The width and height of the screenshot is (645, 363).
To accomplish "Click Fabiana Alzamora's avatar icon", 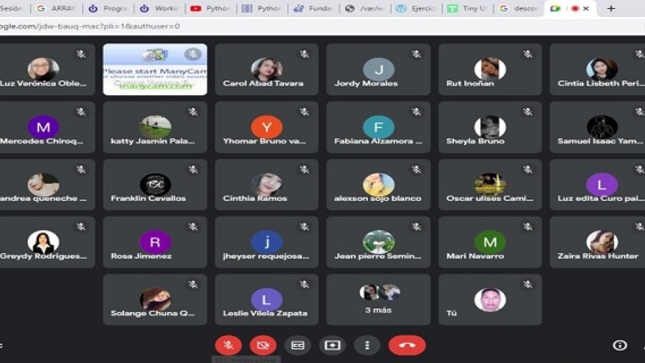I will (x=378, y=127).
